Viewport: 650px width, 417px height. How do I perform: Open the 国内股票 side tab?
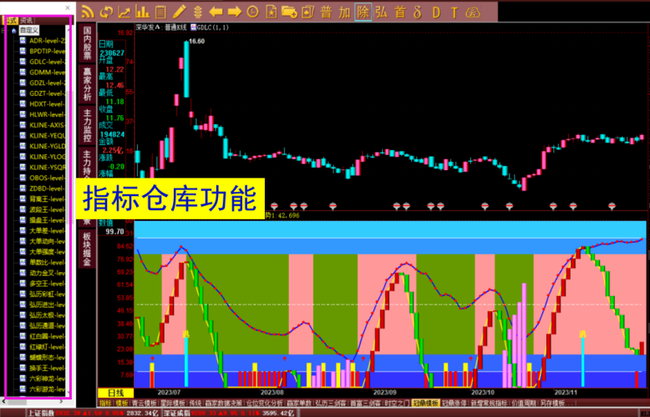[87, 43]
